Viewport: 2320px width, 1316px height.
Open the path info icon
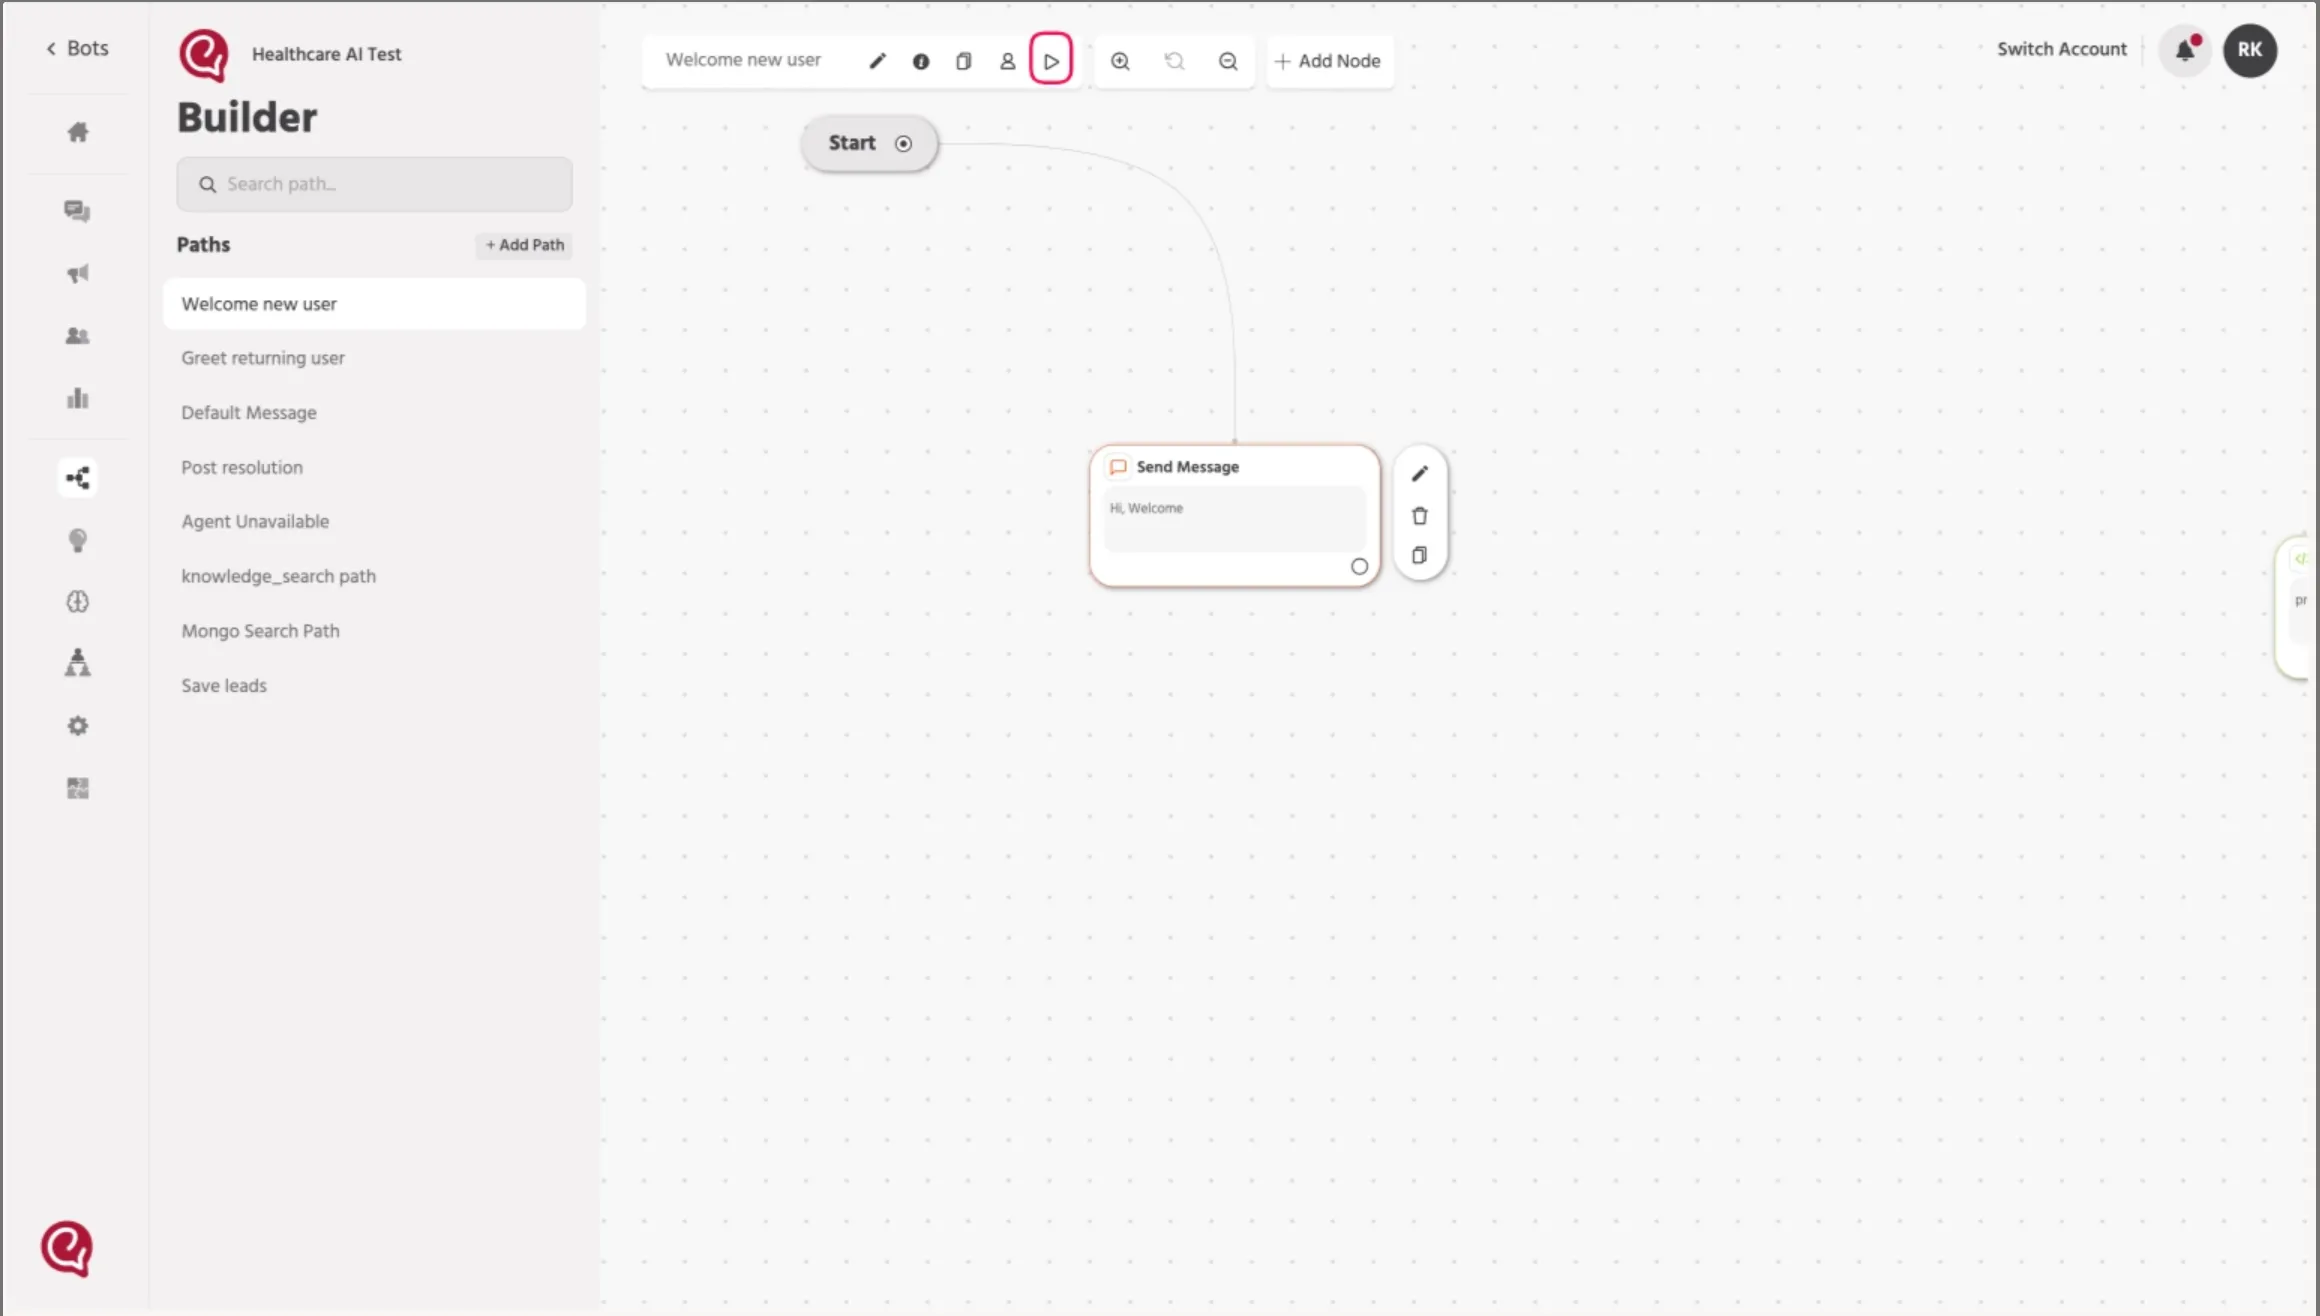point(921,61)
